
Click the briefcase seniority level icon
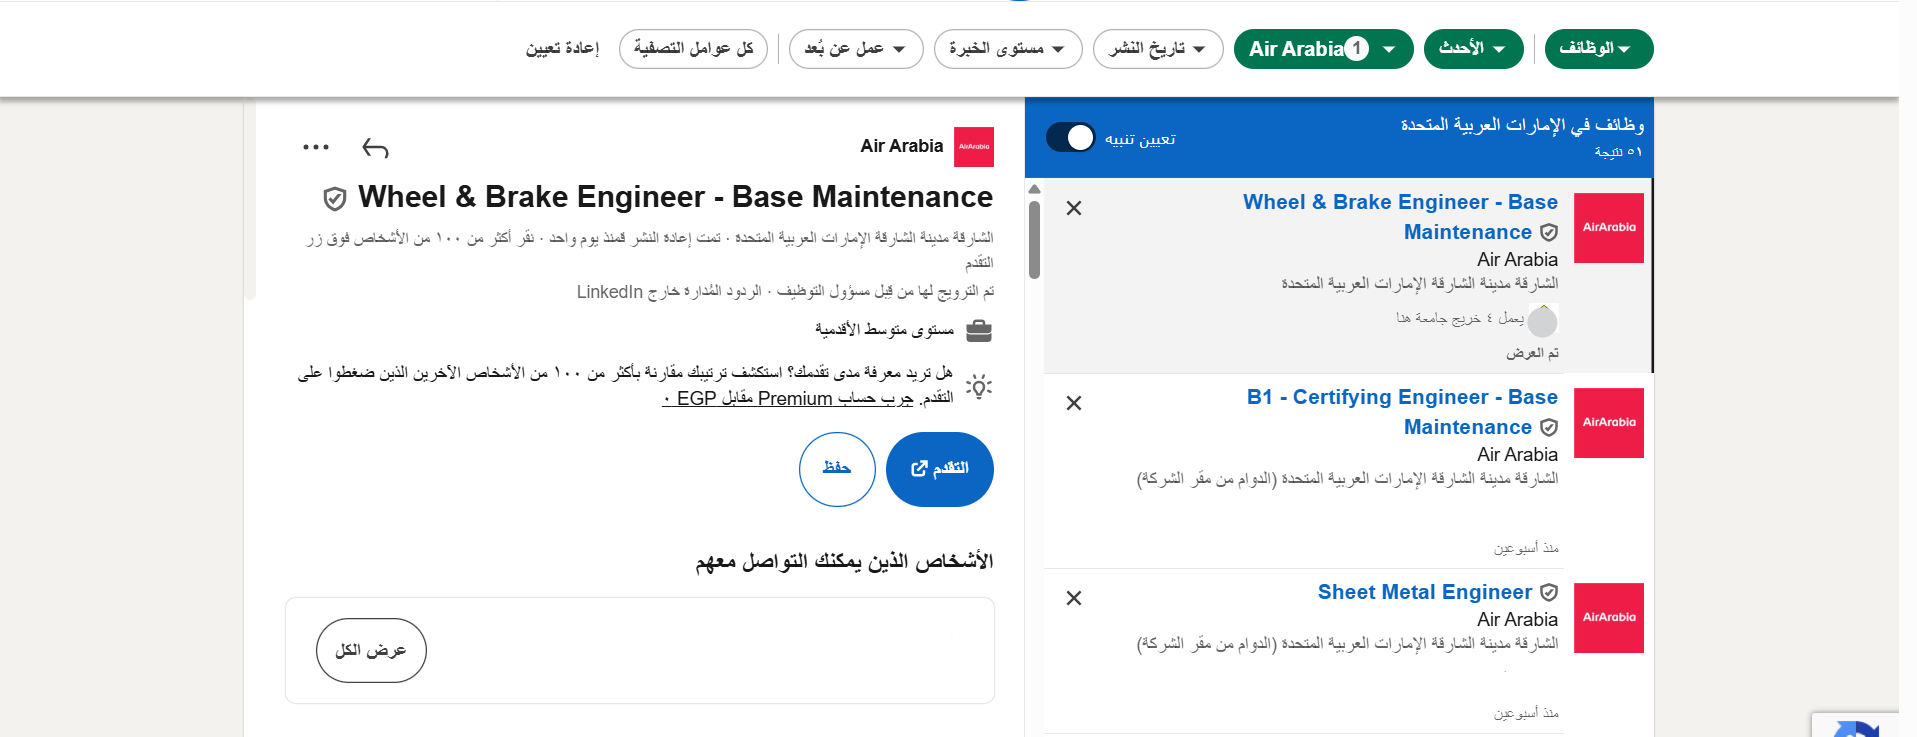pyautogui.click(x=979, y=330)
